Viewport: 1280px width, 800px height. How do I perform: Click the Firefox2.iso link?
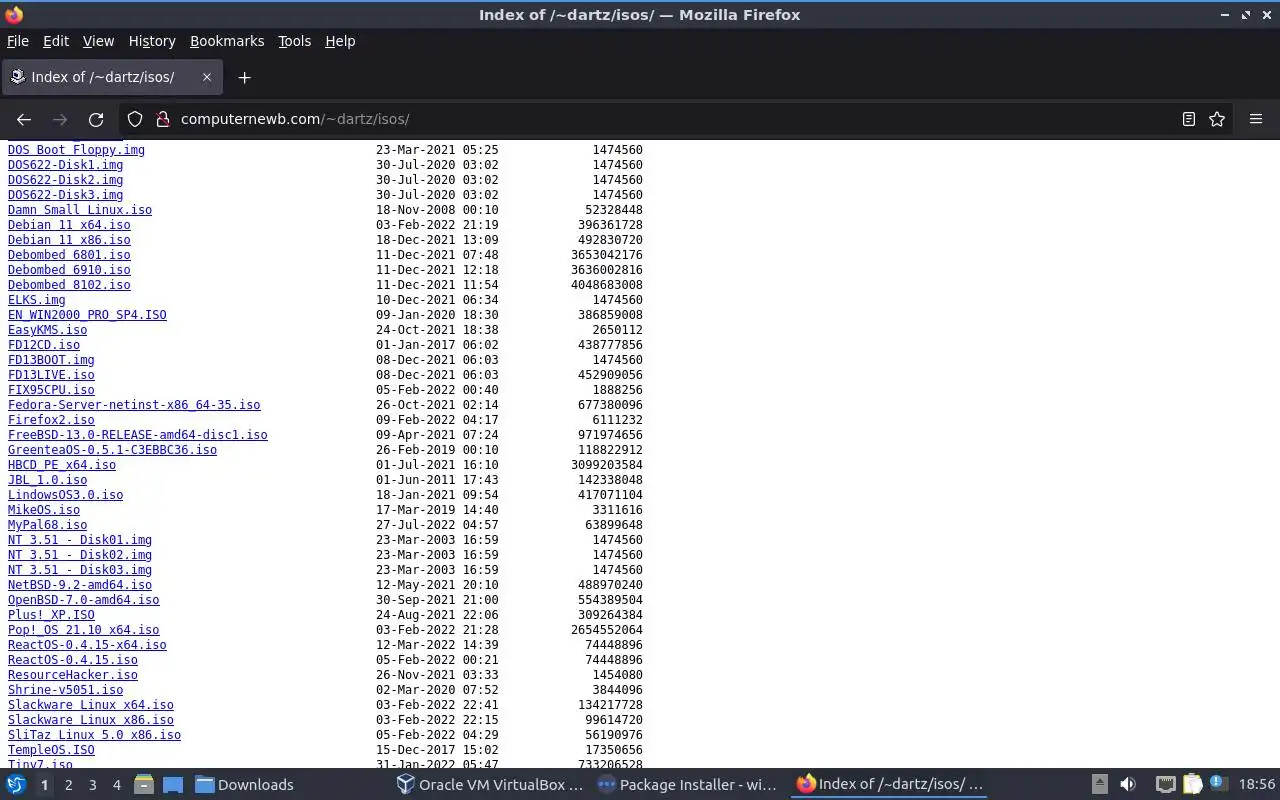pyautogui.click(x=51, y=420)
